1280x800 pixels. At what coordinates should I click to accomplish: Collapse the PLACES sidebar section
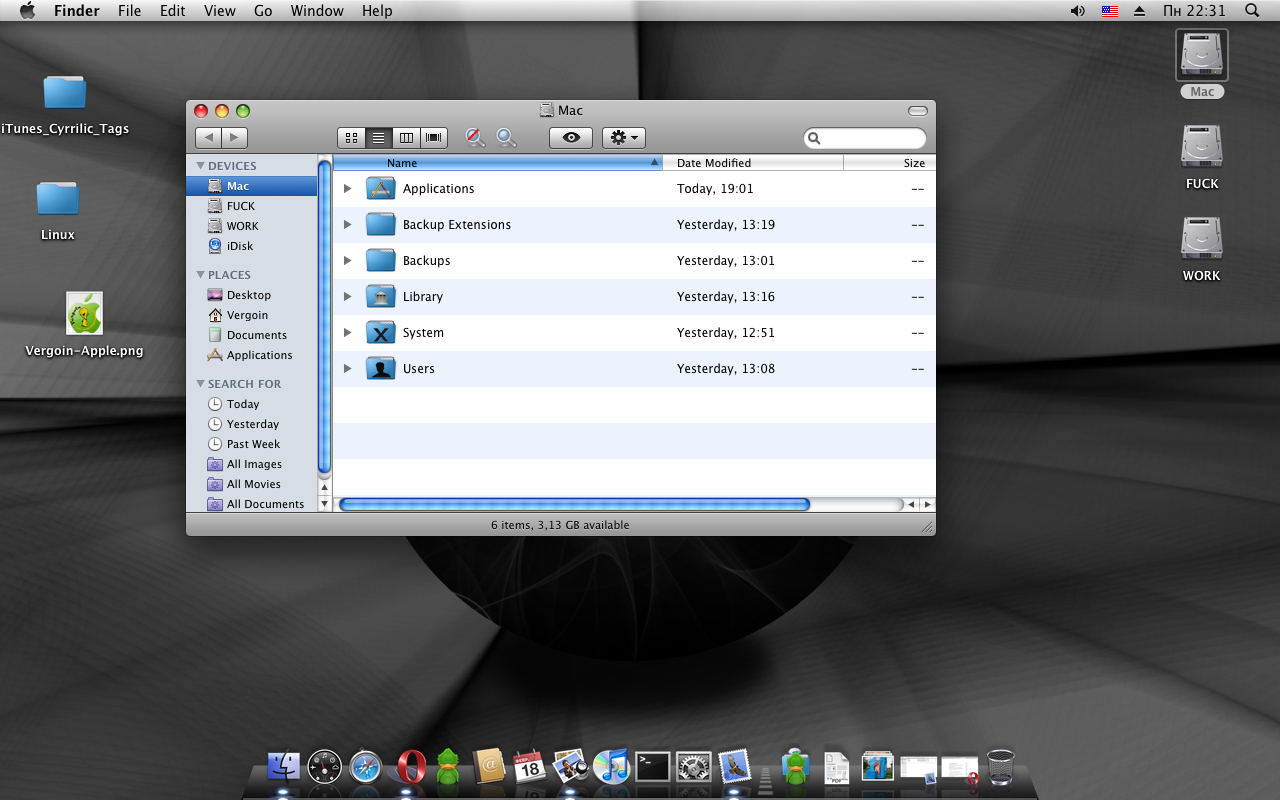coord(200,275)
